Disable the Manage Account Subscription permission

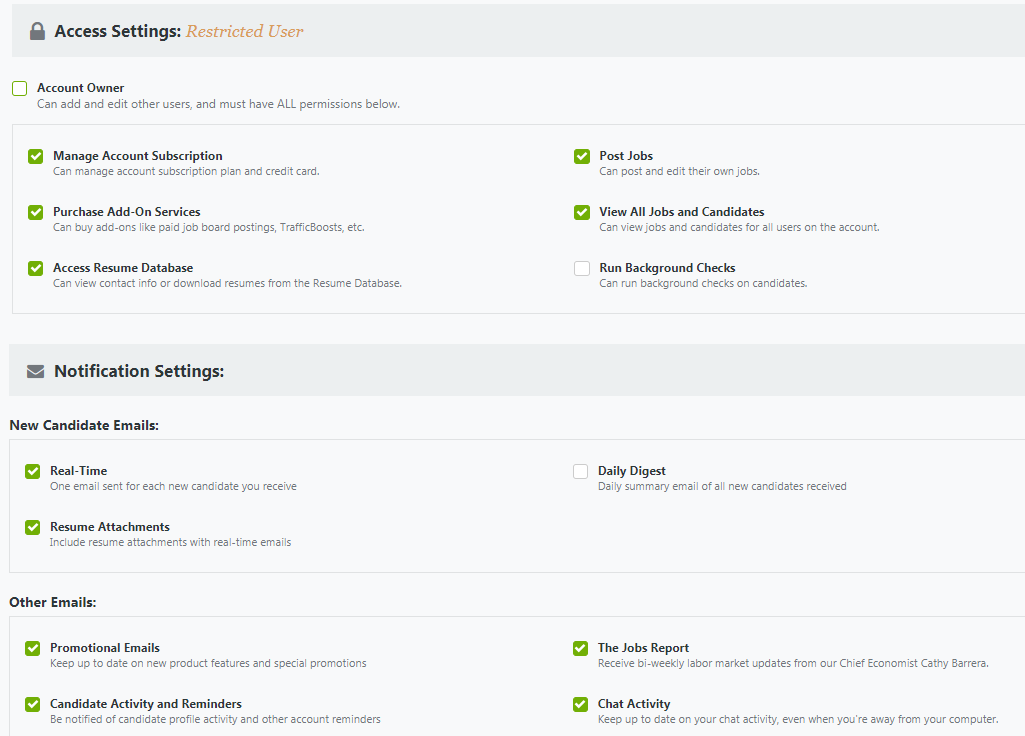(35, 156)
